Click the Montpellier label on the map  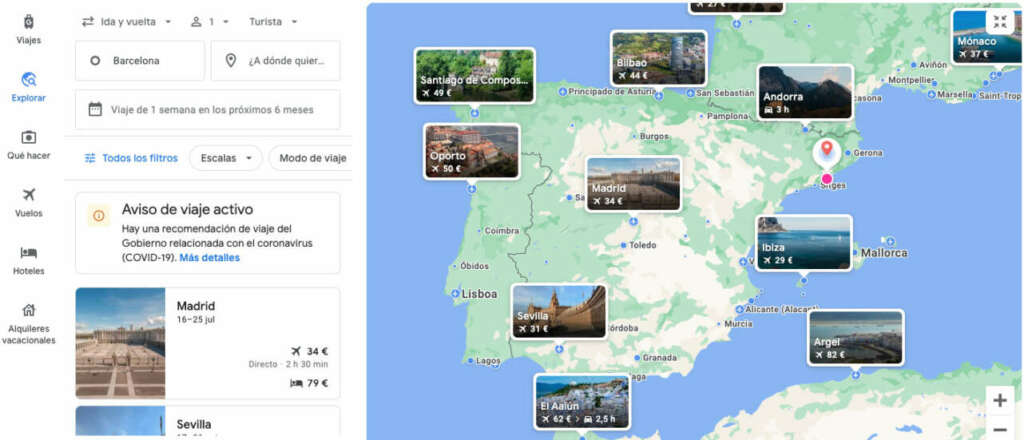[912, 80]
